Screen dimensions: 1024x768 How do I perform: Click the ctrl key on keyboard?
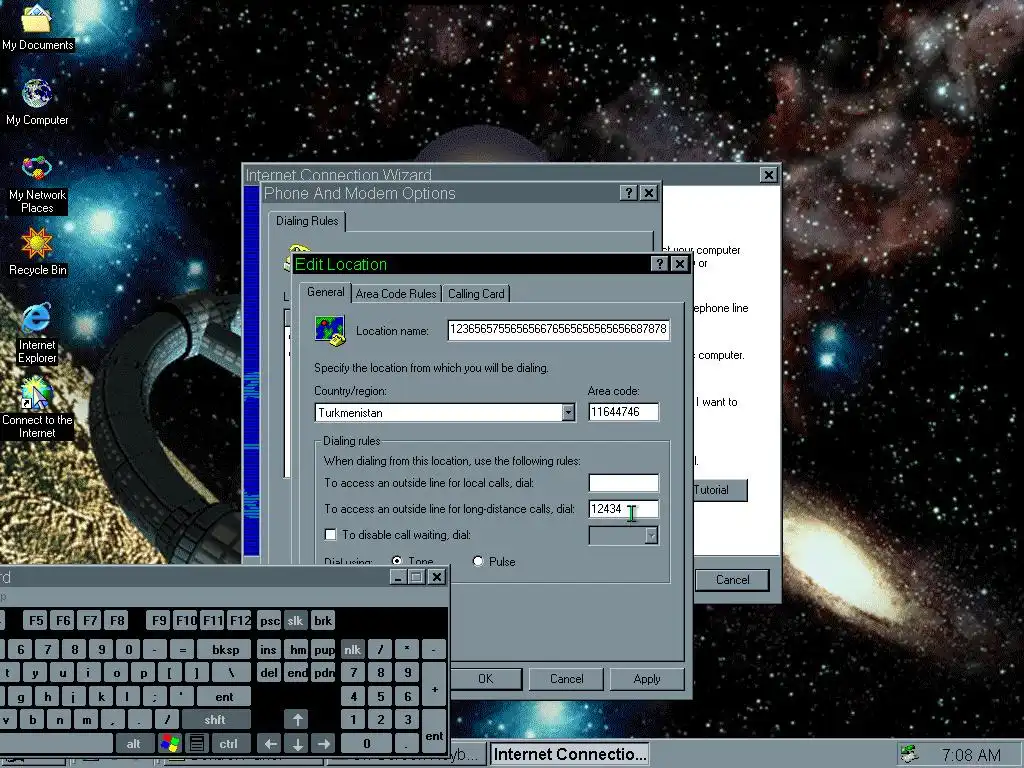pyautogui.click(x=228, y=743)
